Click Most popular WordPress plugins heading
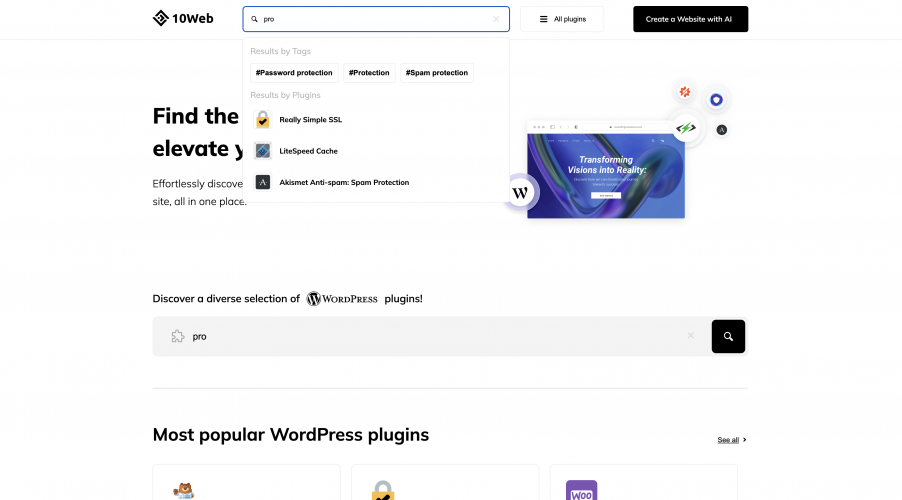This screenshot has width=902, height=500. point(291,434)
